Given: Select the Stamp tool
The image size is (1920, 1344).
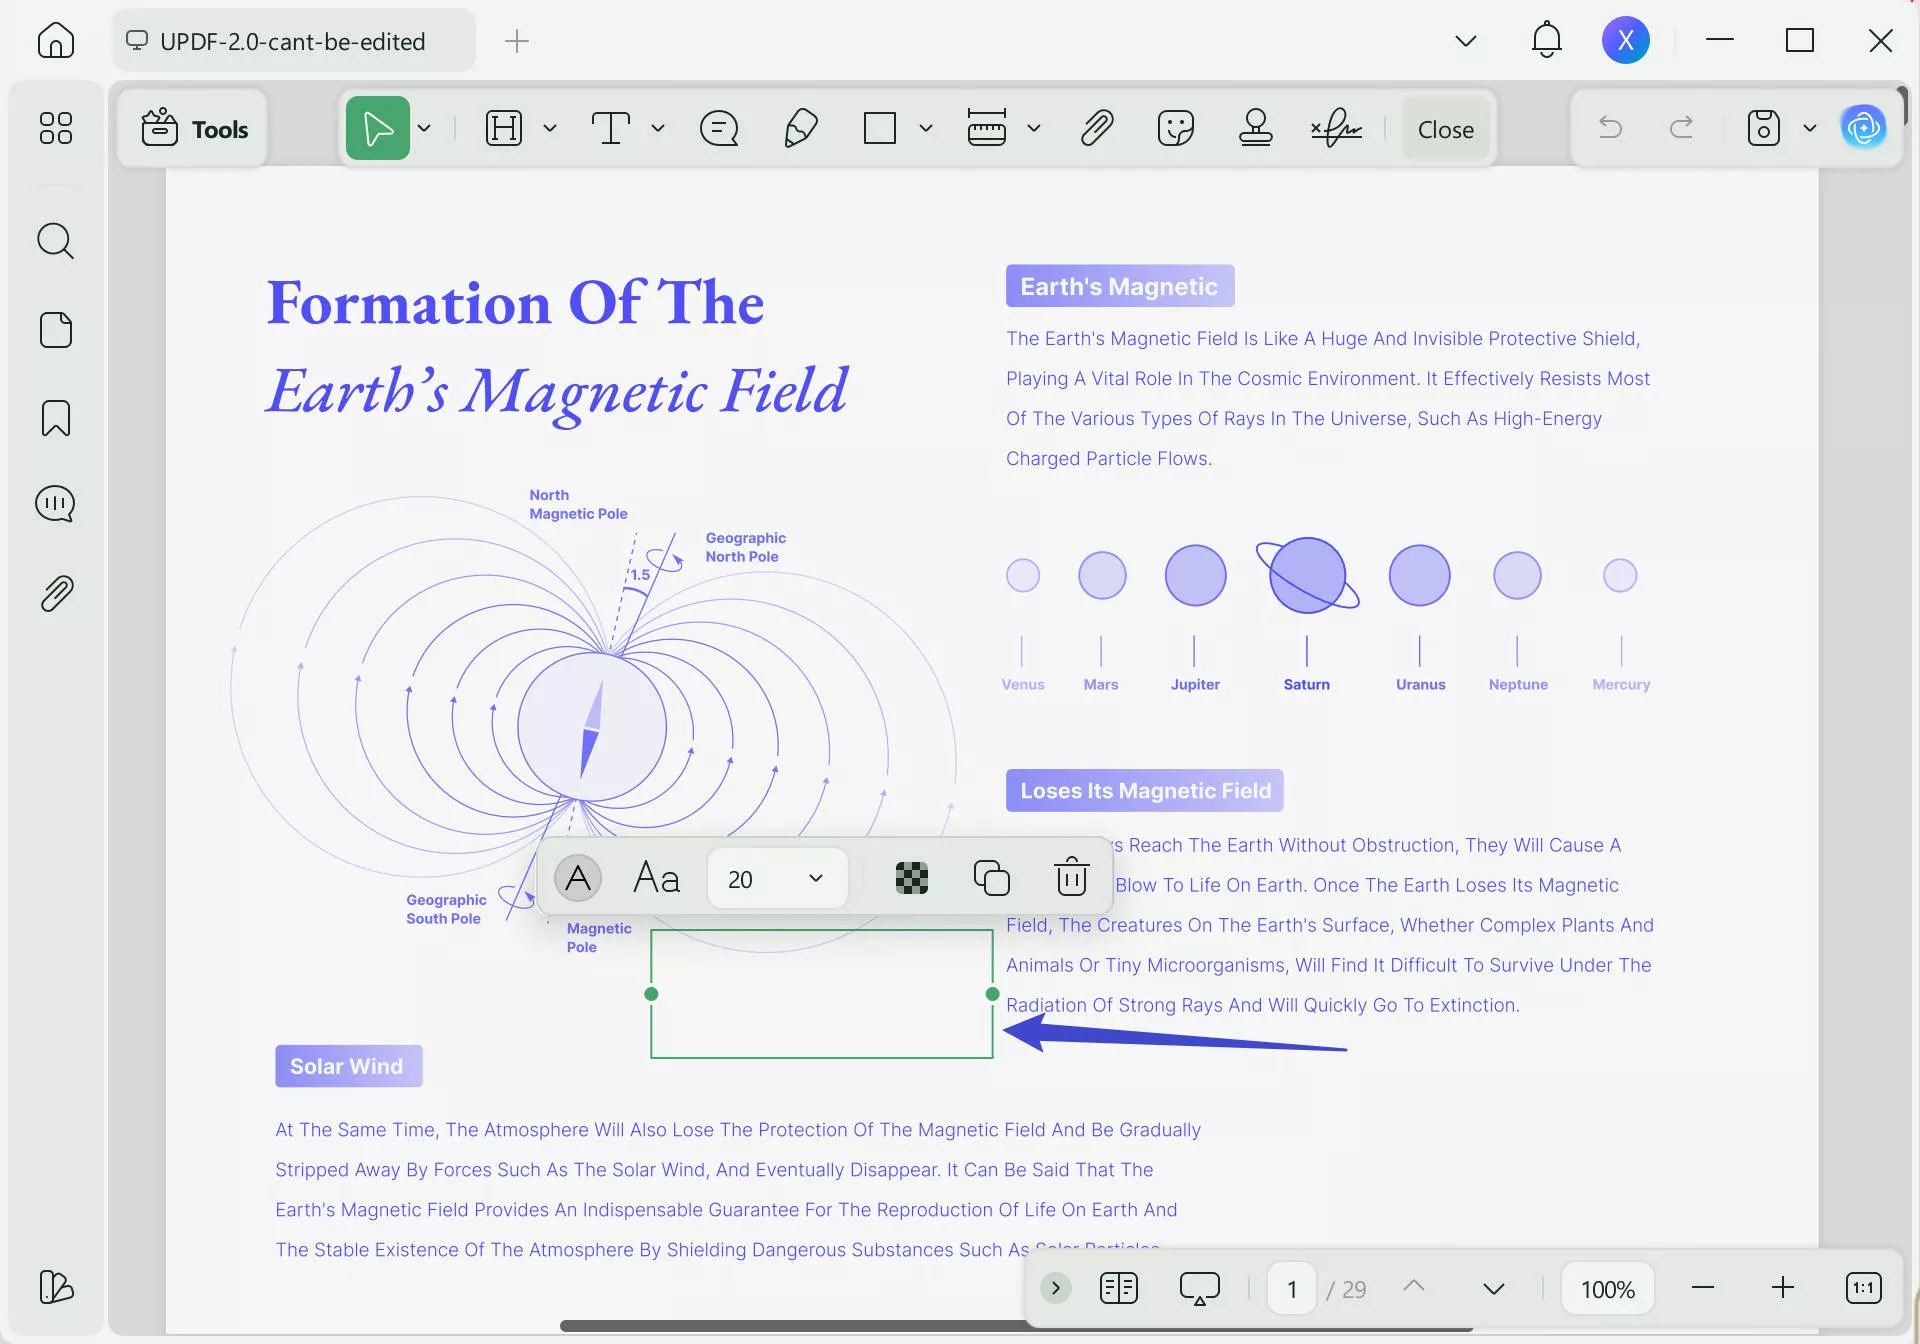Looking at the screenshot, I should (1256, 128).
